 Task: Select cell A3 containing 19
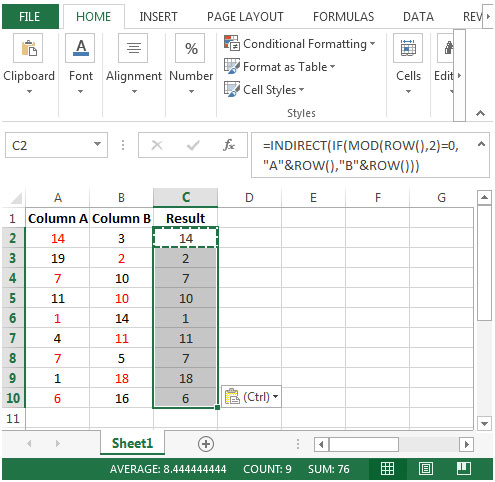point(58,258)
